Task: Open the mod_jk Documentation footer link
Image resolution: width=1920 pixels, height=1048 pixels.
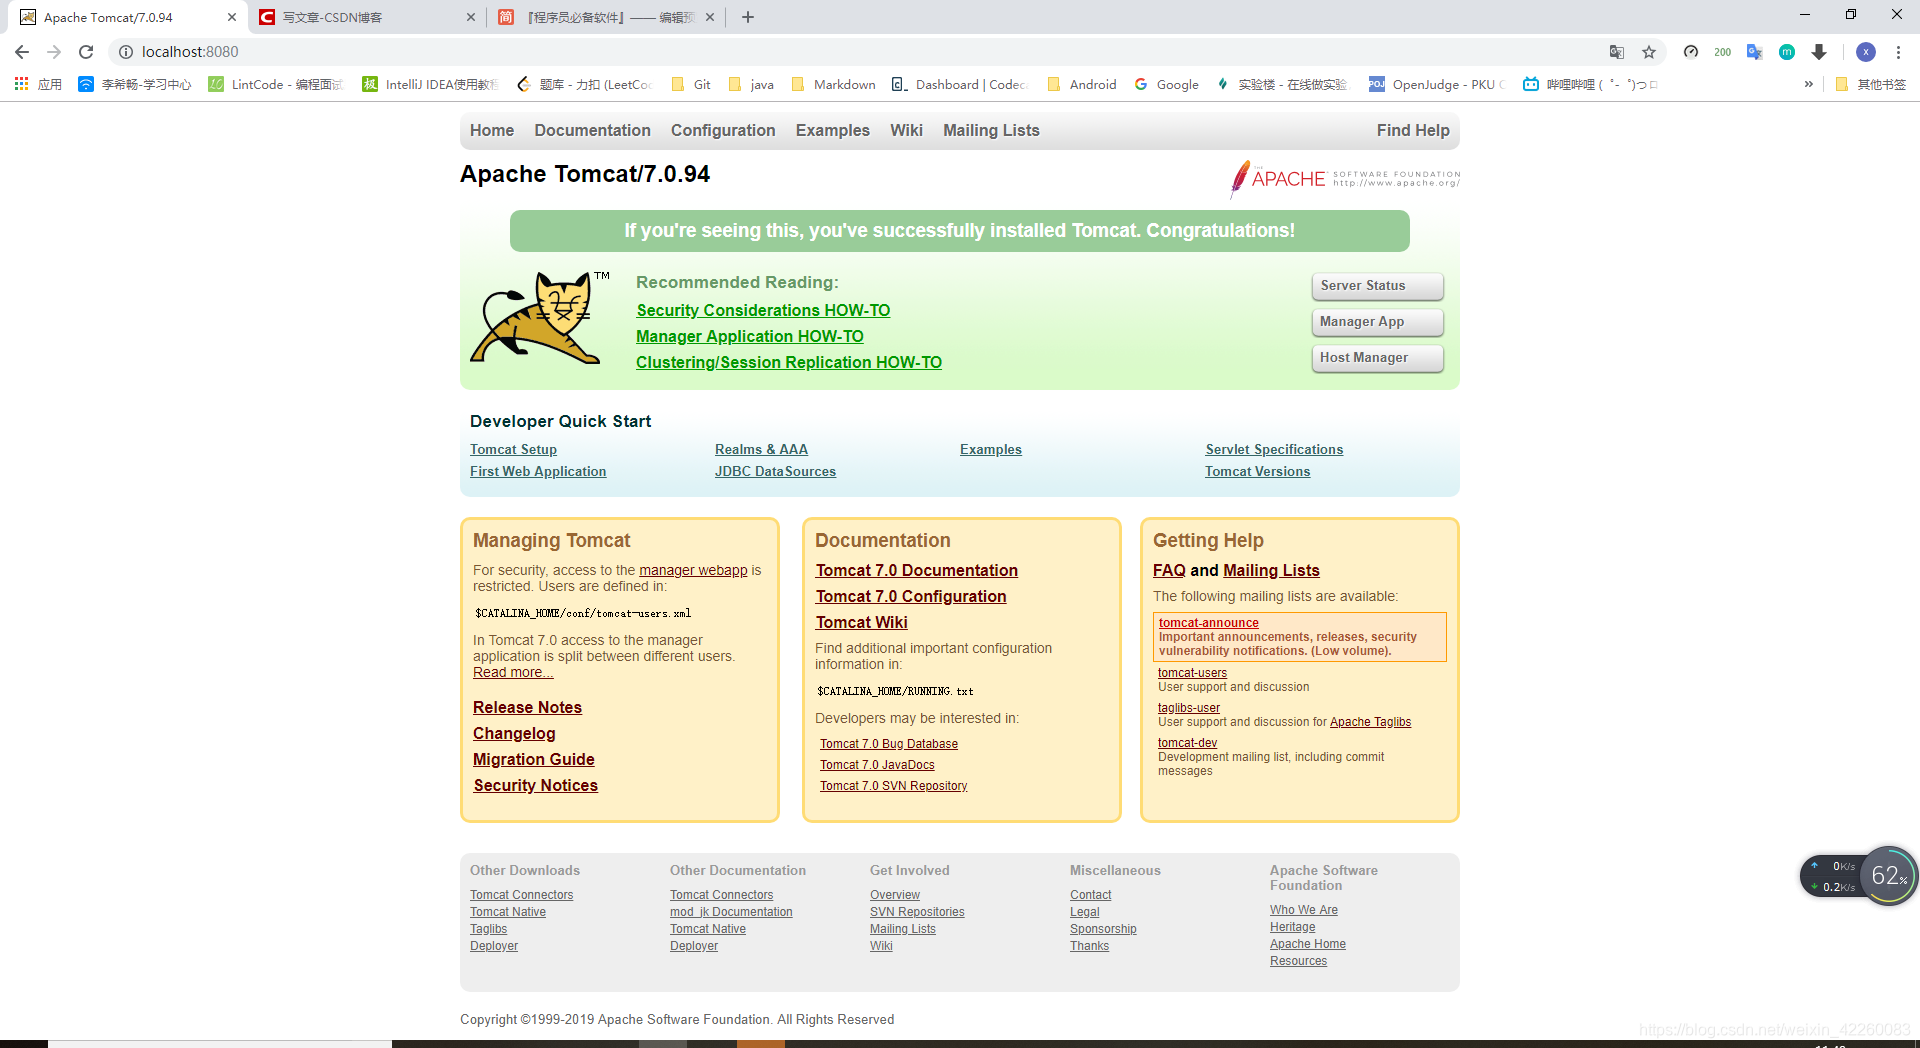Action: click(x=731, y=912)
